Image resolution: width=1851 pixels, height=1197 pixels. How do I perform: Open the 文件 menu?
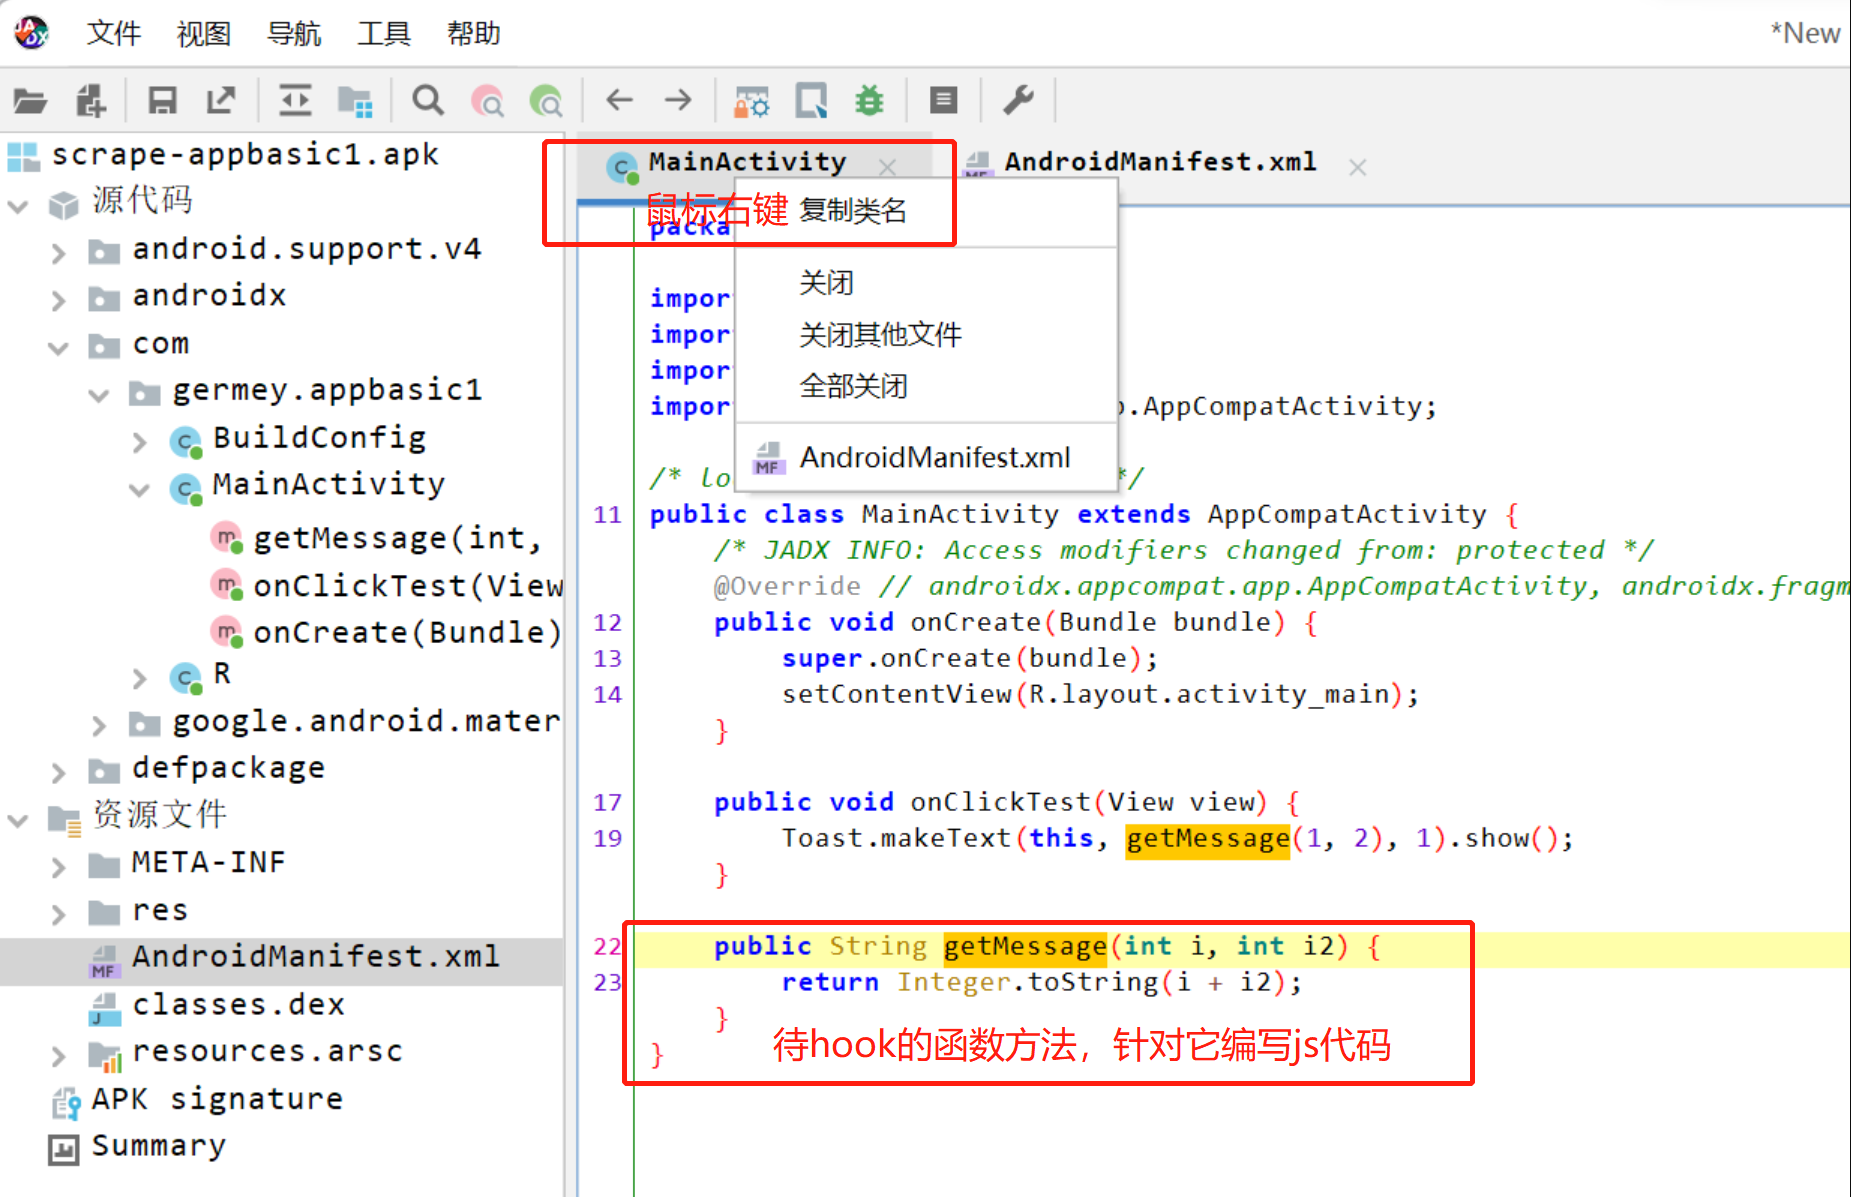click(114, 33)
